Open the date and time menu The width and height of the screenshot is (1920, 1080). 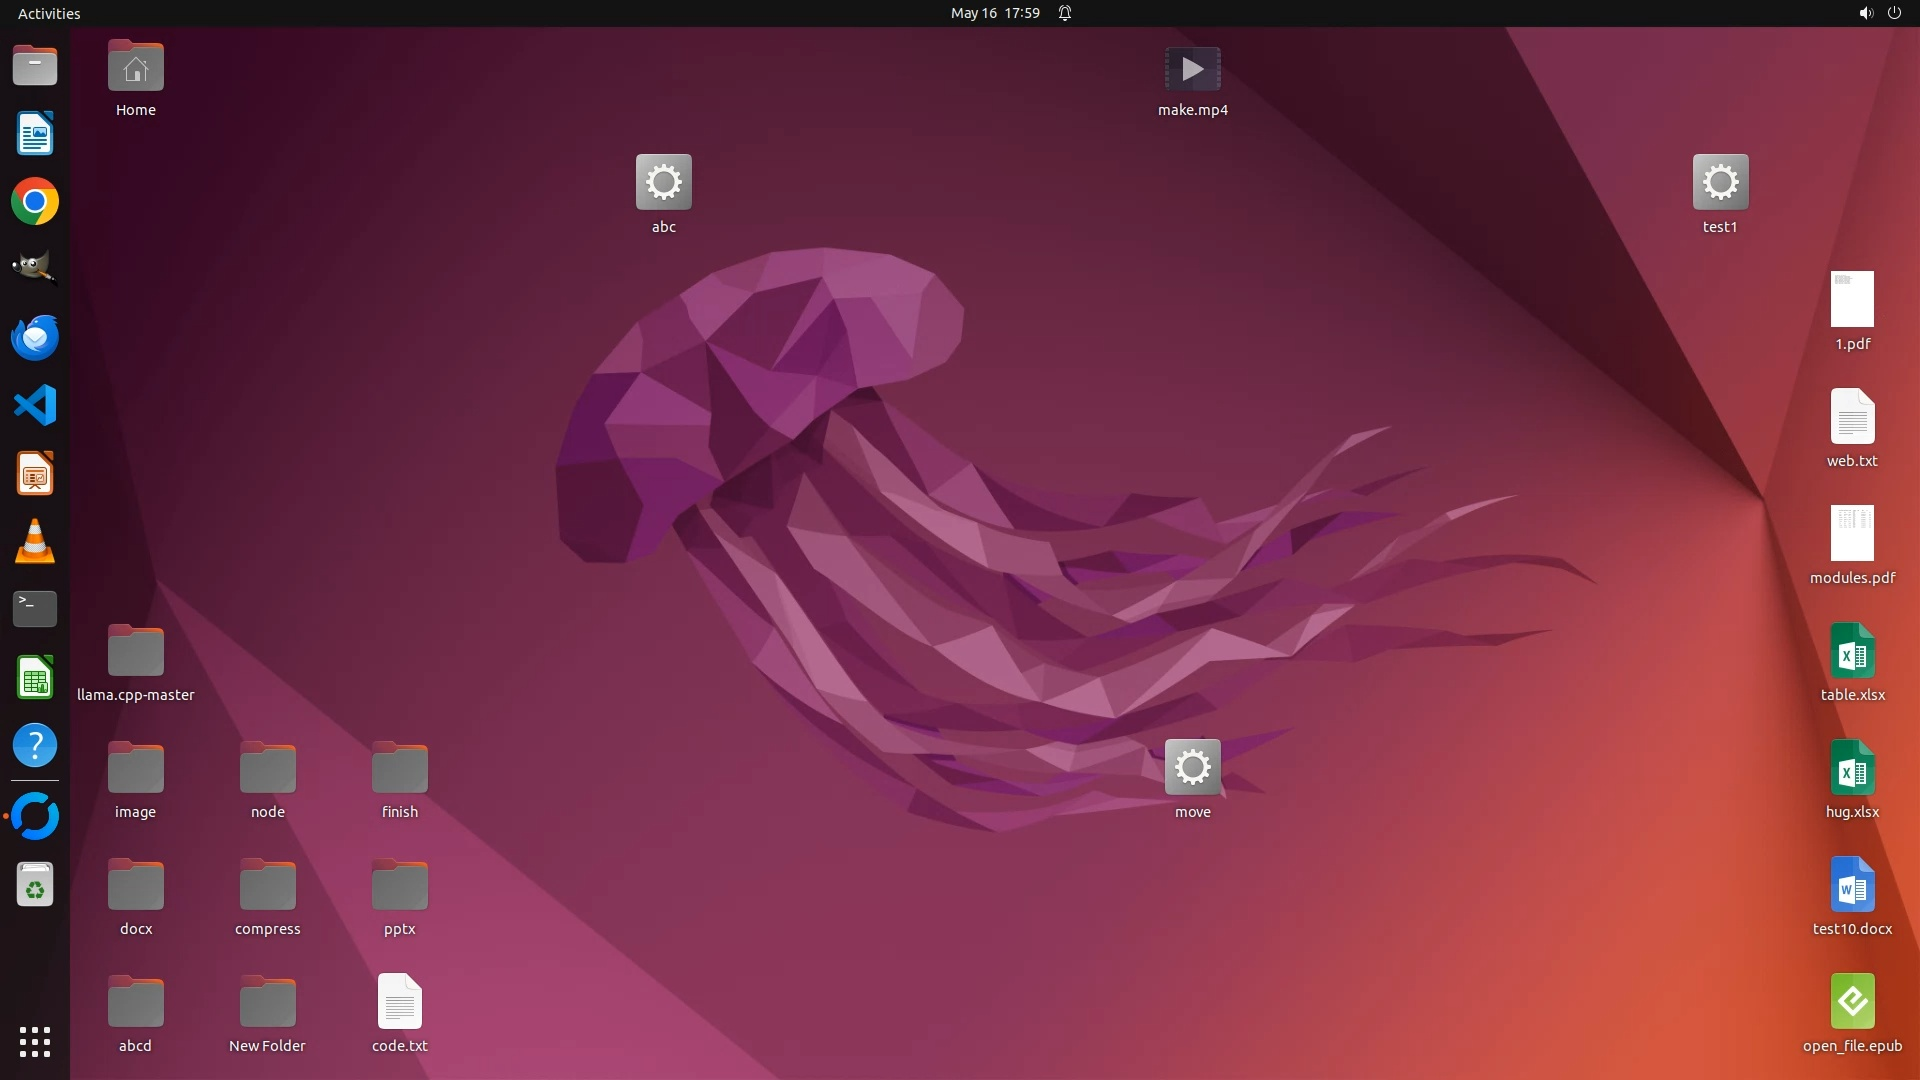[x=994, y=13]
